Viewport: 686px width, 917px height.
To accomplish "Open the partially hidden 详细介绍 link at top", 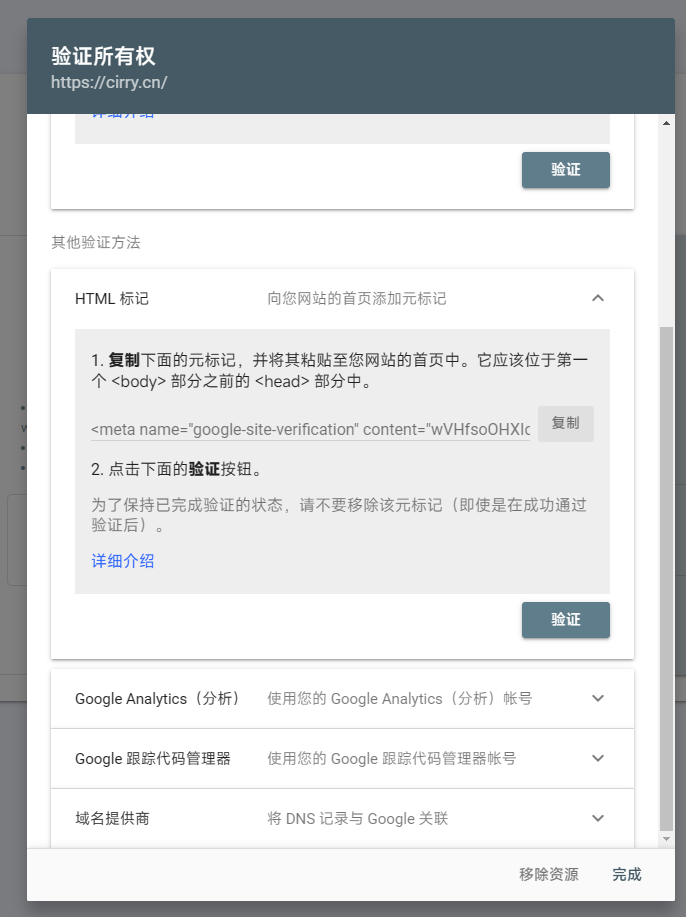I will tap(123, 116).
